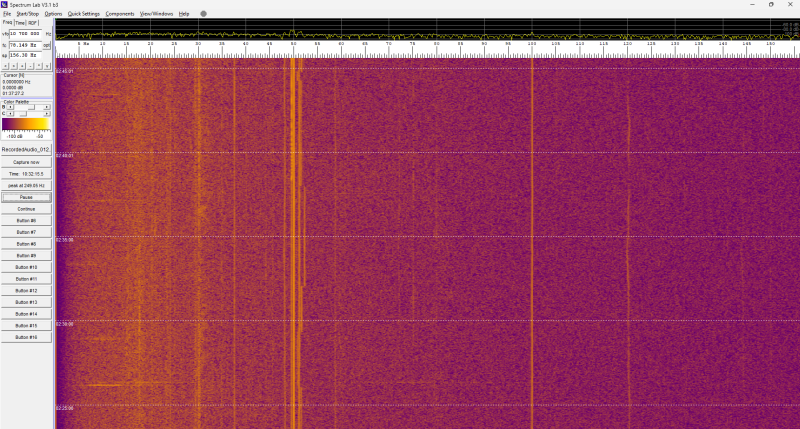Click the RecordedAudio_012 button
800x429 pixels.
[26, 149]
